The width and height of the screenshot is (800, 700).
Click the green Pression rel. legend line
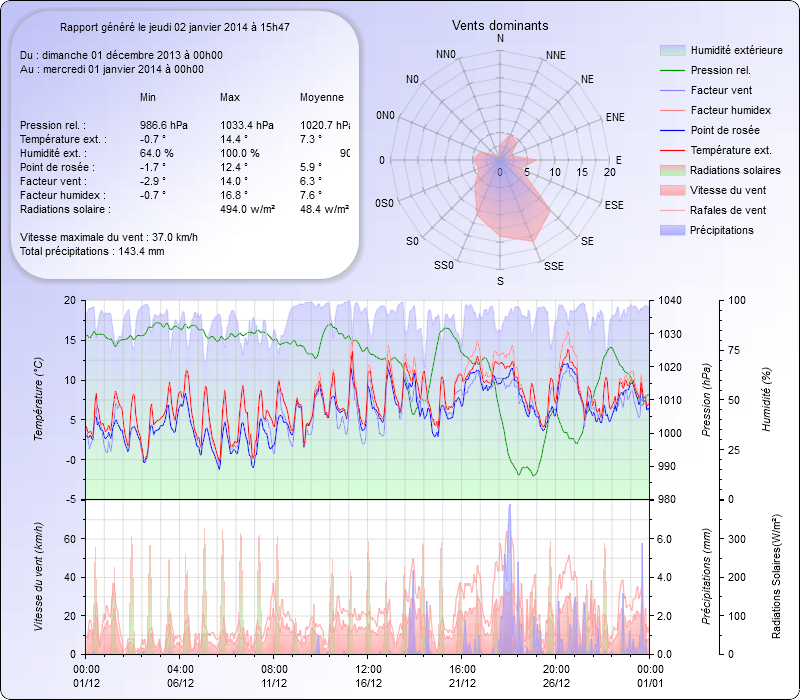pyautogui.click(x=684, y=70)
